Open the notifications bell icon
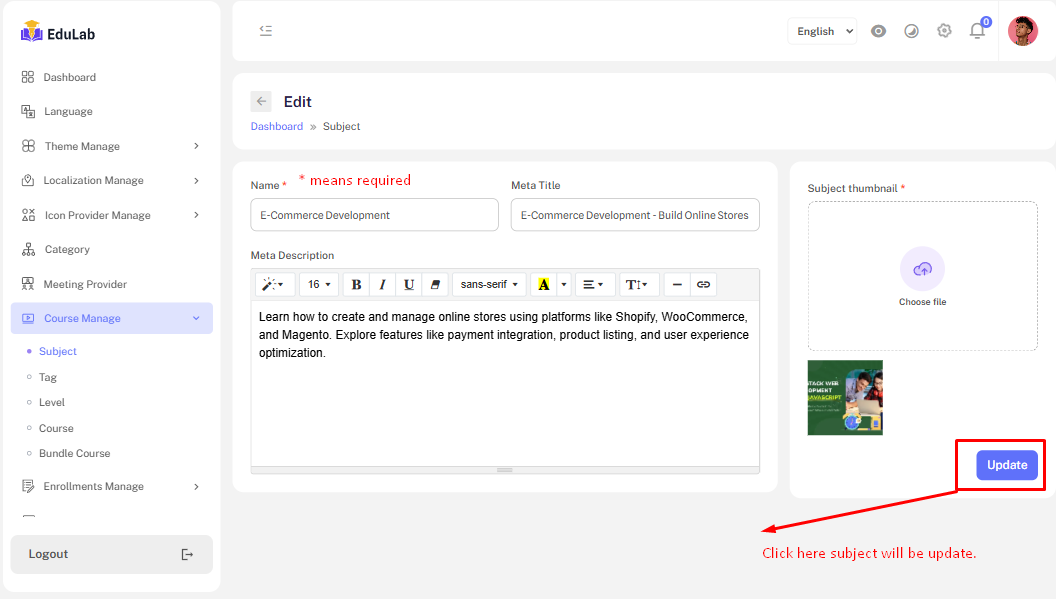 (x=977, y=31)
